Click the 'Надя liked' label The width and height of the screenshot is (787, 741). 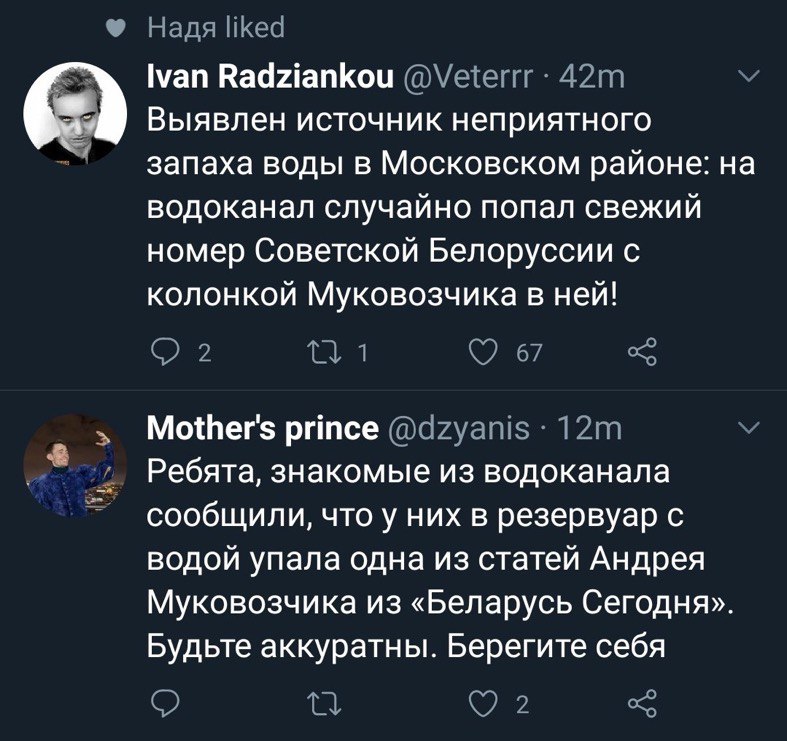(x=216, y=28)
